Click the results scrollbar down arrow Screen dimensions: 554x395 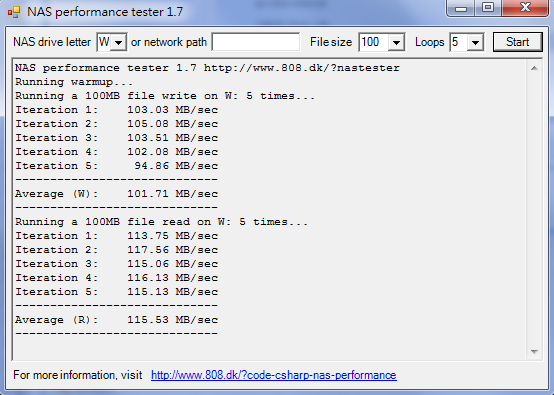(534, 352)
